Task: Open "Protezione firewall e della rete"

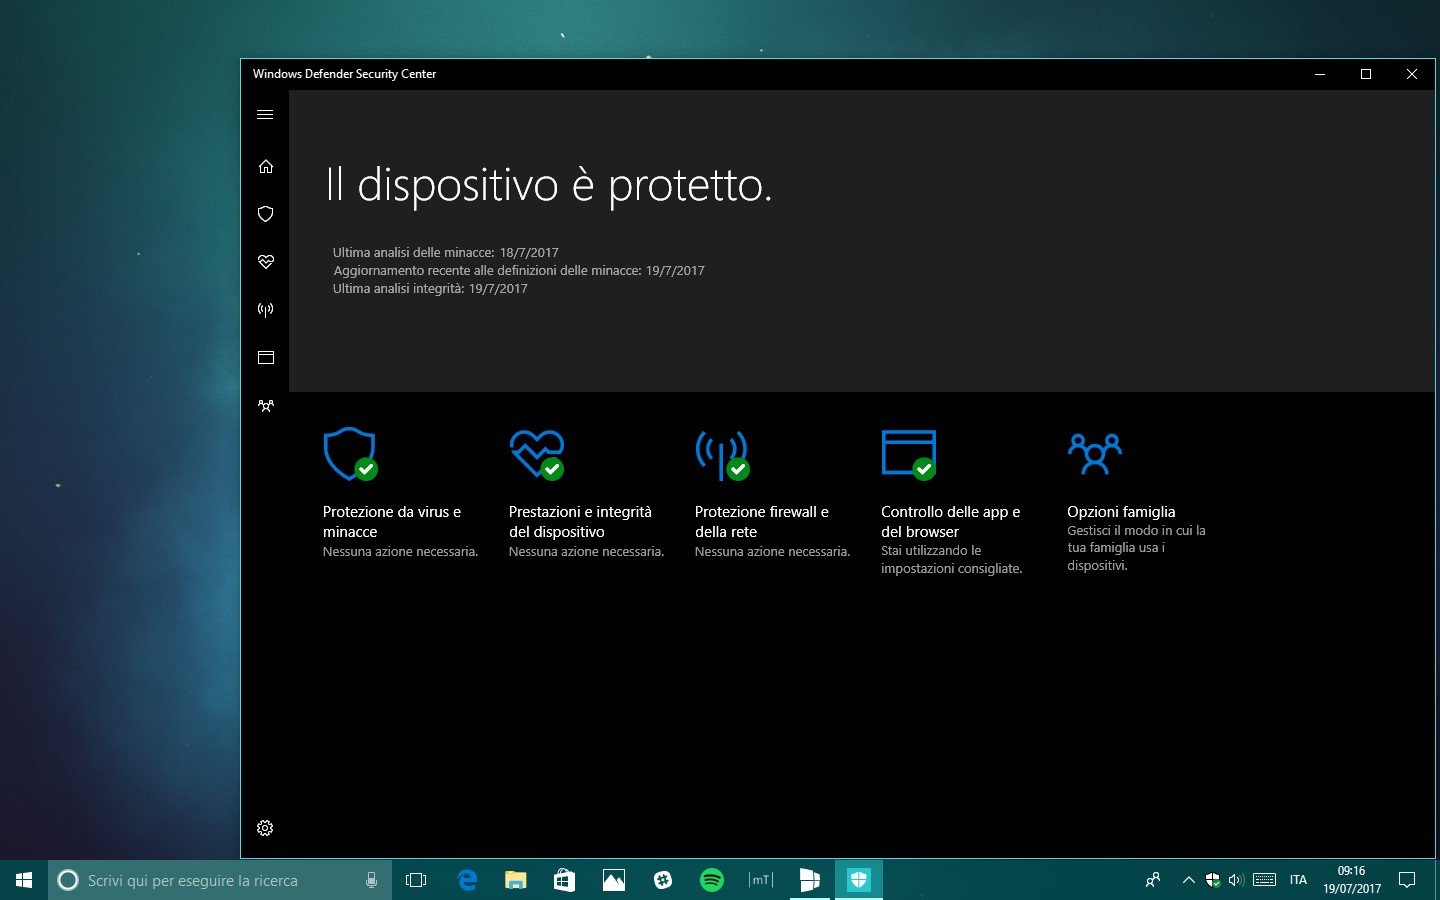Action: (x=762, y=522)
